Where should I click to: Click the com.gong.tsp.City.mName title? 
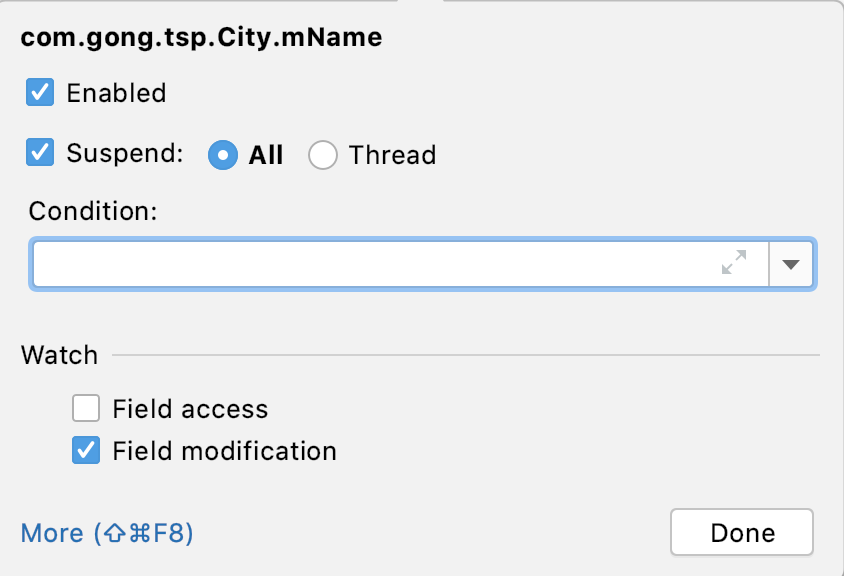pyautogui.click(x=201, y=38)
